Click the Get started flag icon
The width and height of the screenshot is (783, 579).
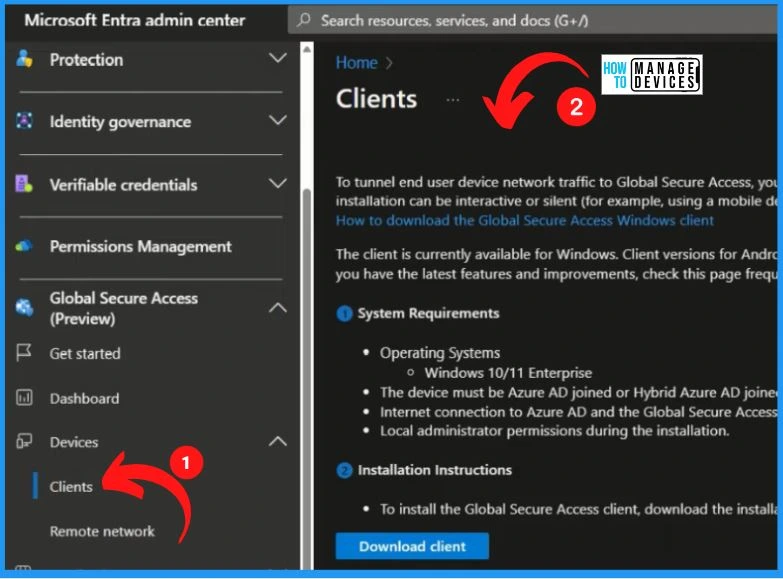coord(23,353)
